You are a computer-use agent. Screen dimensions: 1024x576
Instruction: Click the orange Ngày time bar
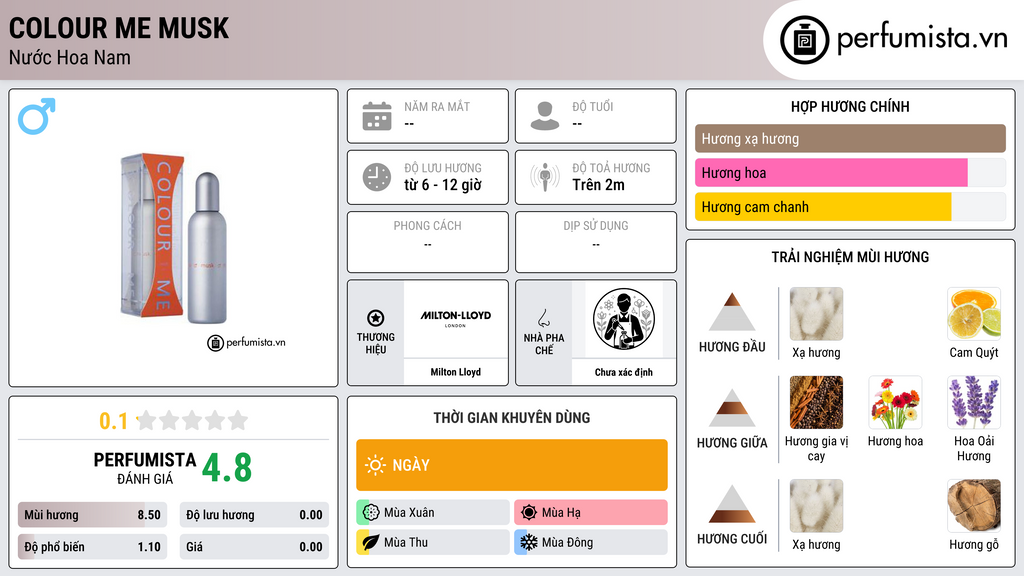(512, 465)
